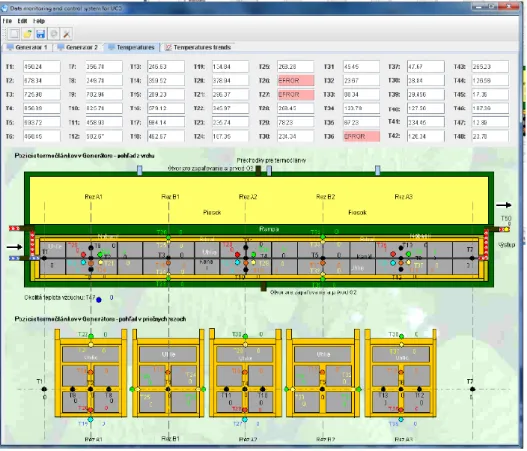Select the T39 temperature value field
The image size is (527, 451).
click(426, 94)
